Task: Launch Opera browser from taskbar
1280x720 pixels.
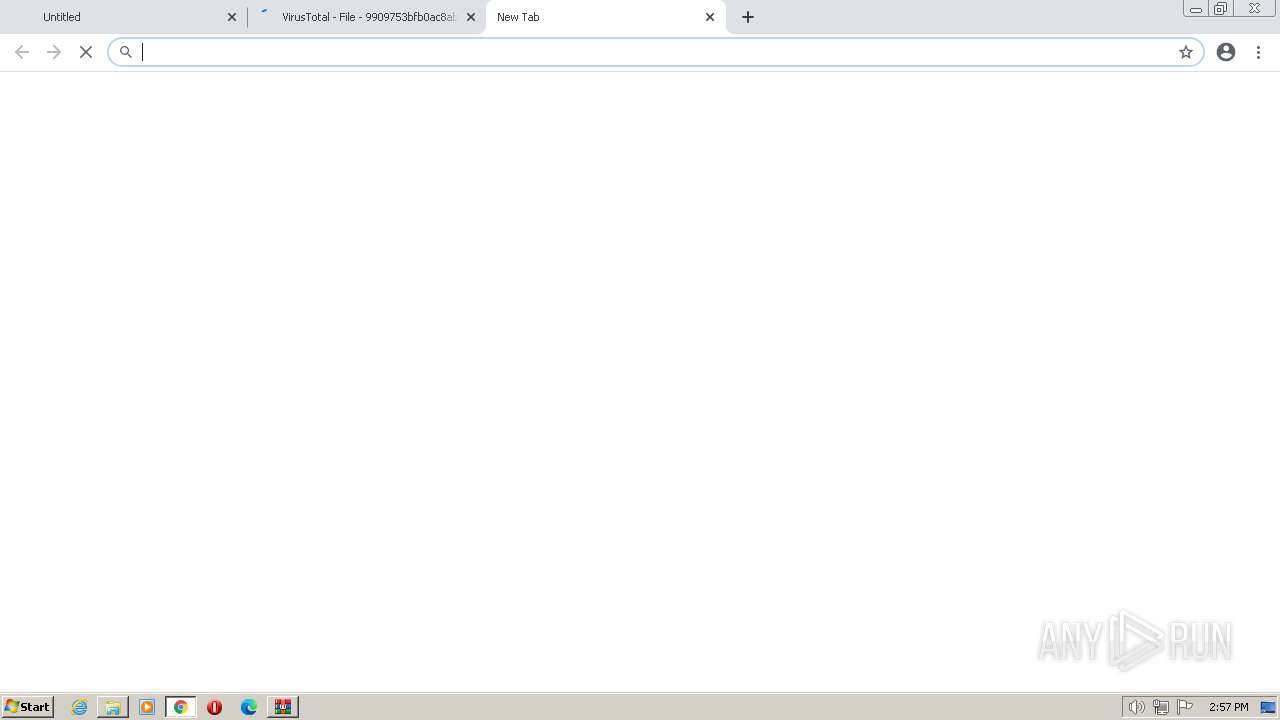Action: (215, 707)
